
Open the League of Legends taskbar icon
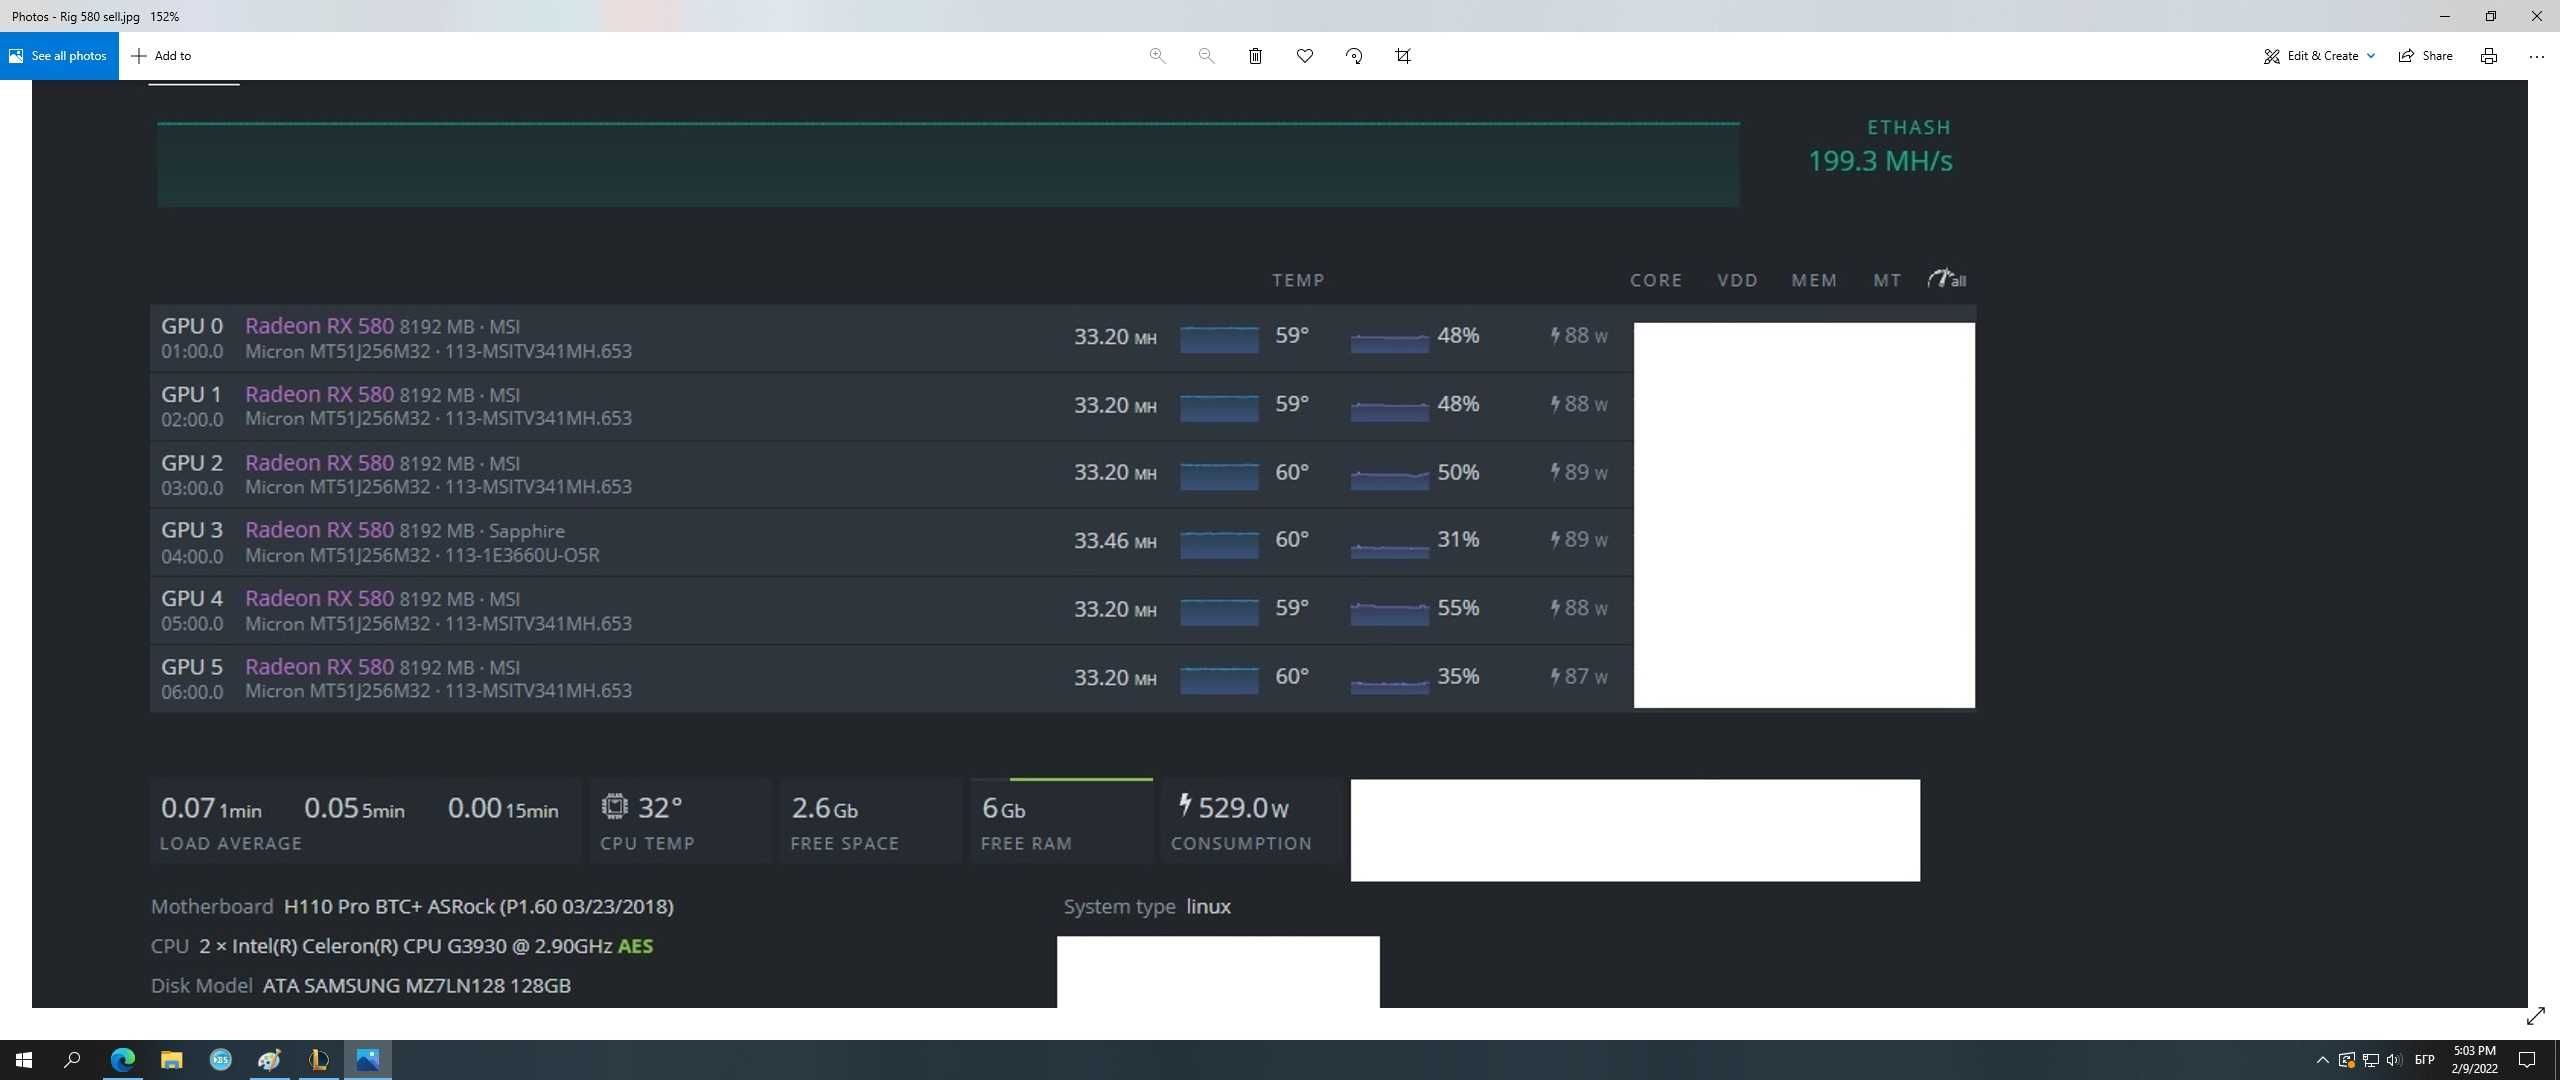coord(318,1060)
